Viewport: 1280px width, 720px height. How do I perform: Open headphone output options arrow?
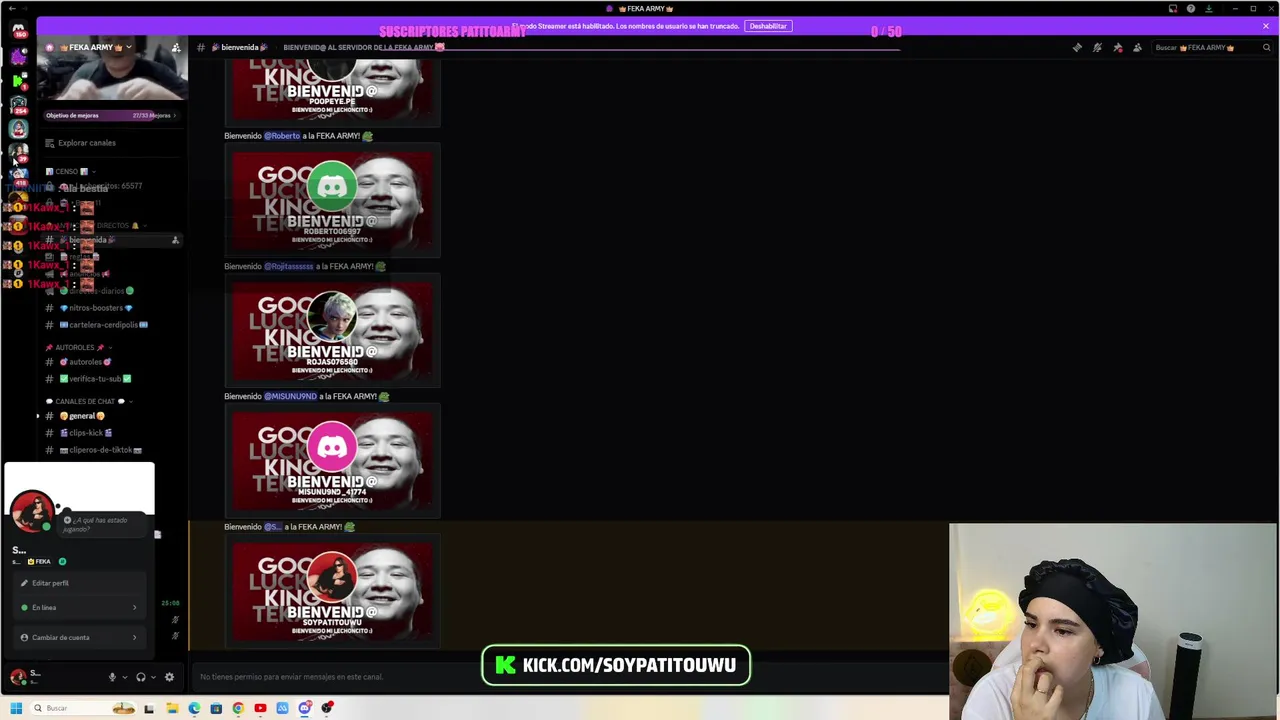coord(153,677)
